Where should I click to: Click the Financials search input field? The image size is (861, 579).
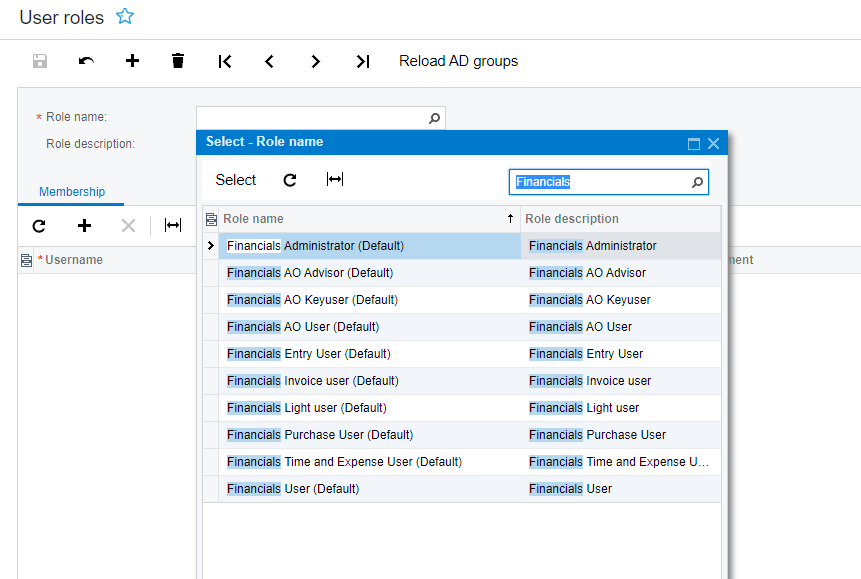600,182
